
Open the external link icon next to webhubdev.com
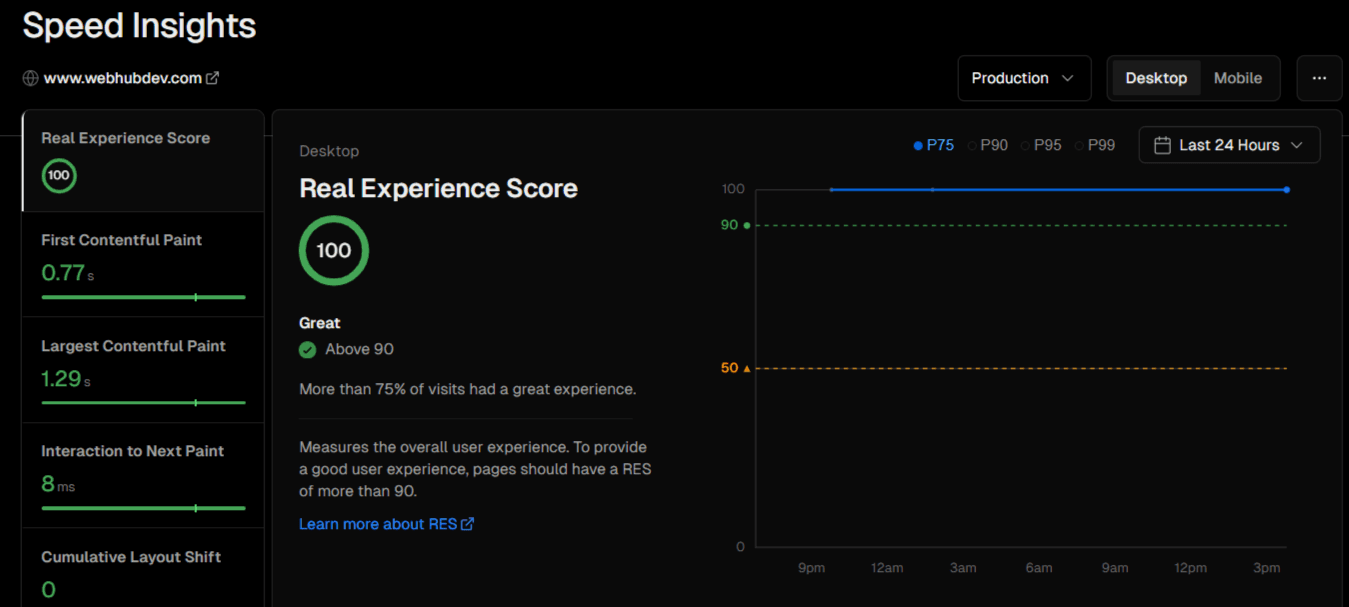point(212,78)
